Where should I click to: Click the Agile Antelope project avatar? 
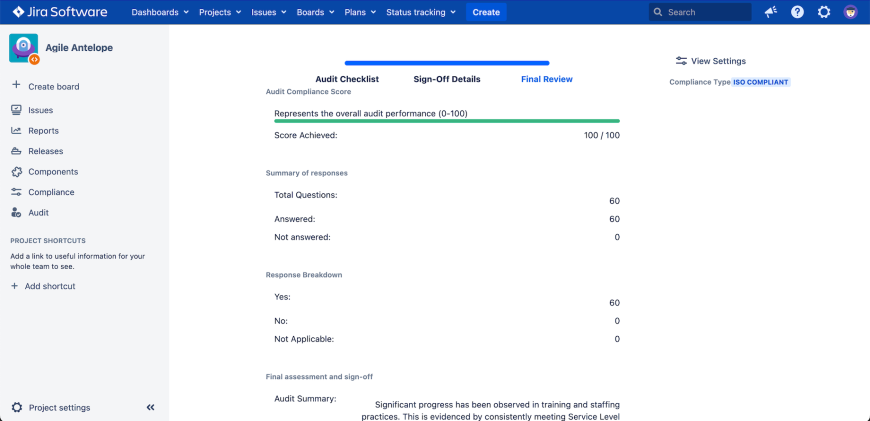point(24,48)
